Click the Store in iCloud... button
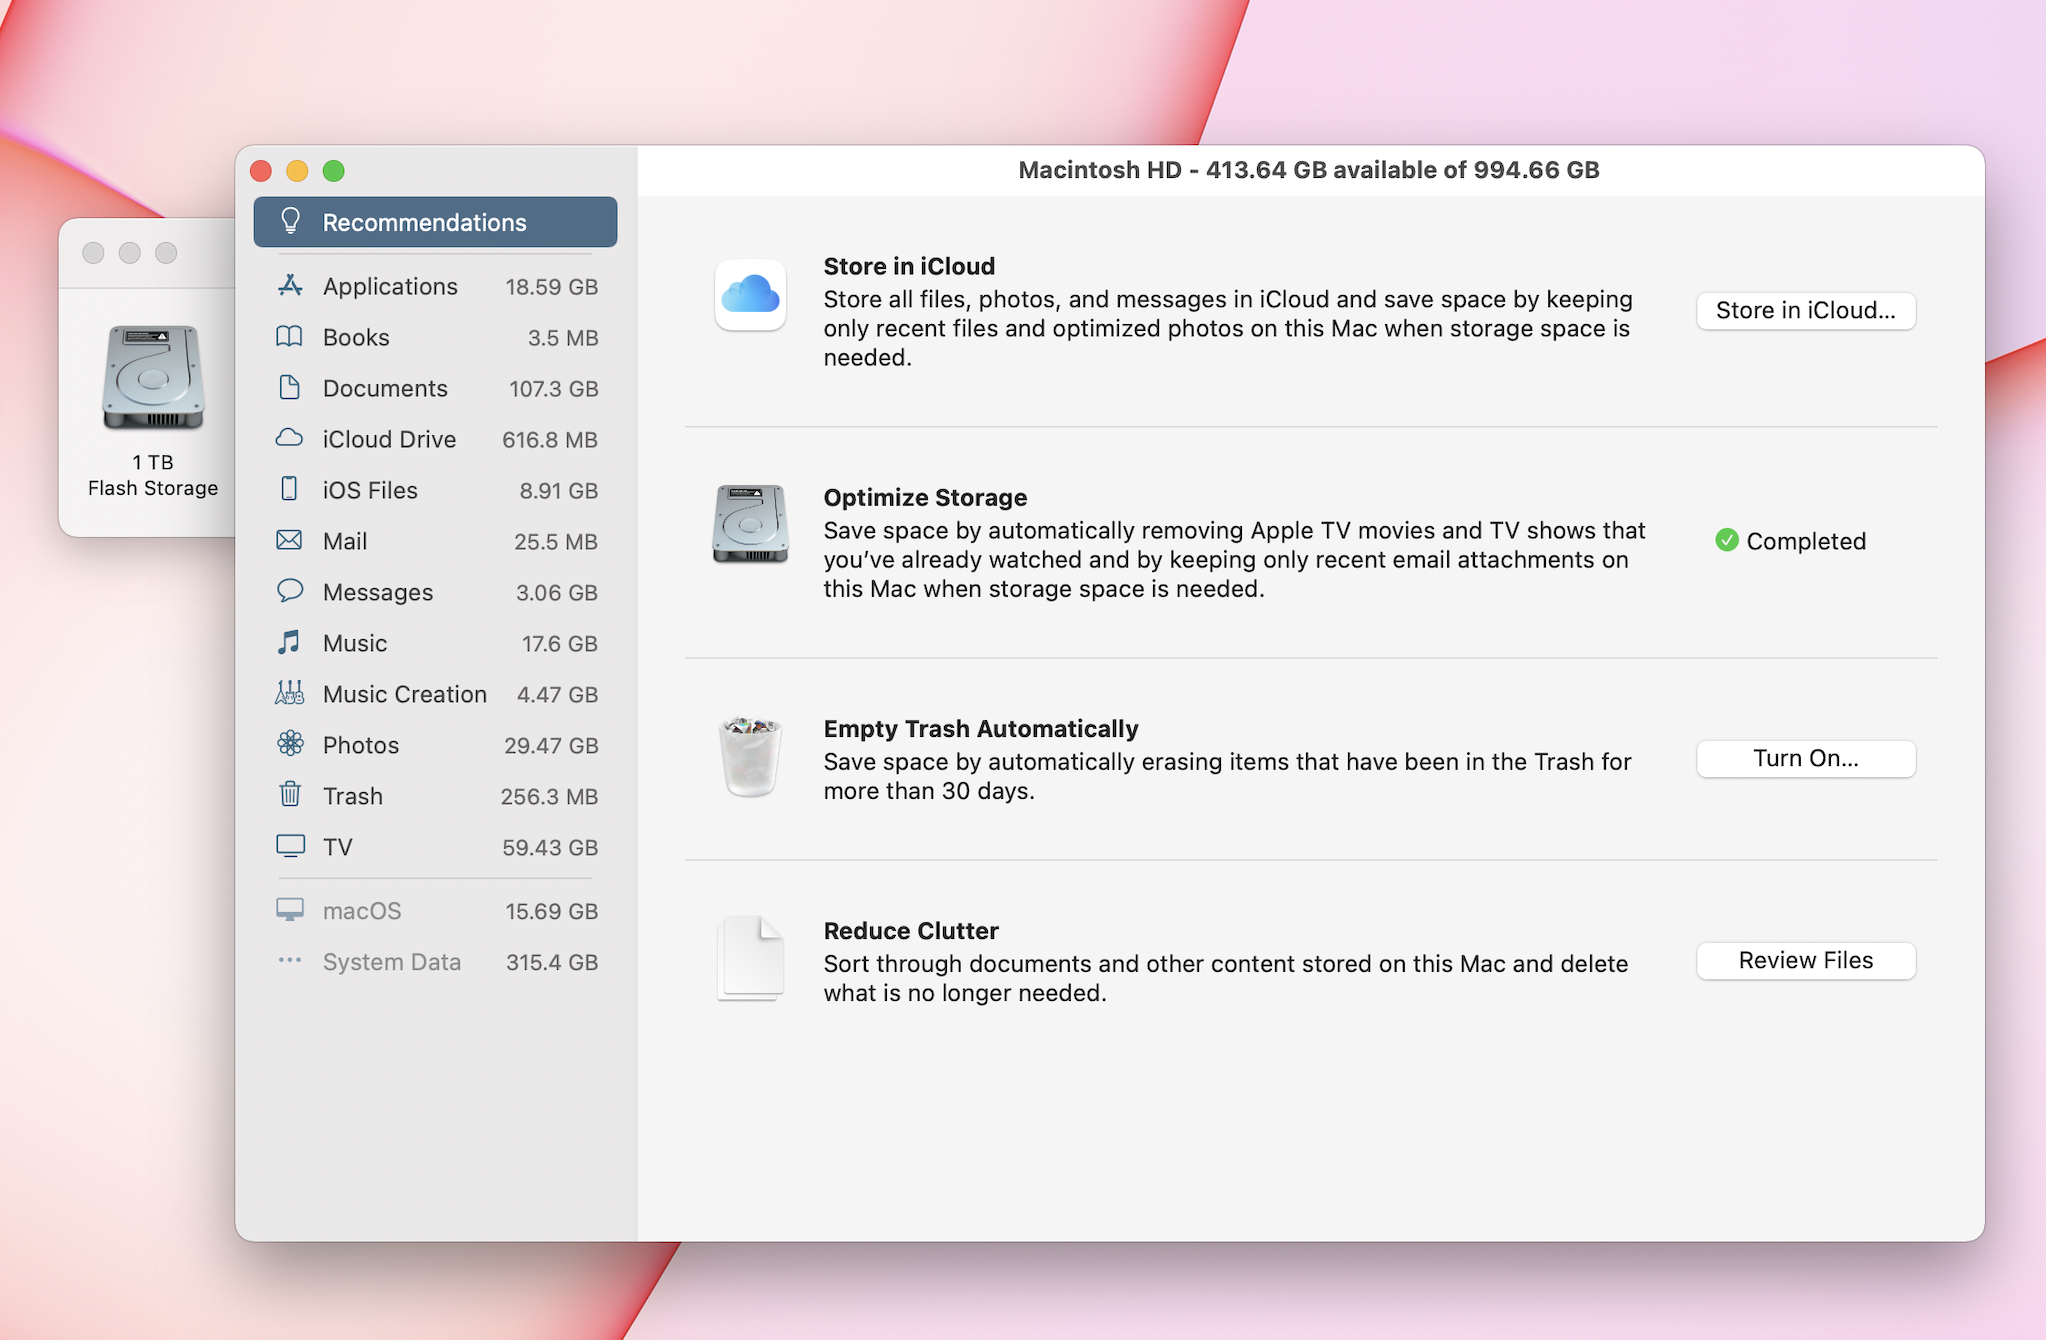Screen dimensions: 2046x1340 pos(1805,311)
